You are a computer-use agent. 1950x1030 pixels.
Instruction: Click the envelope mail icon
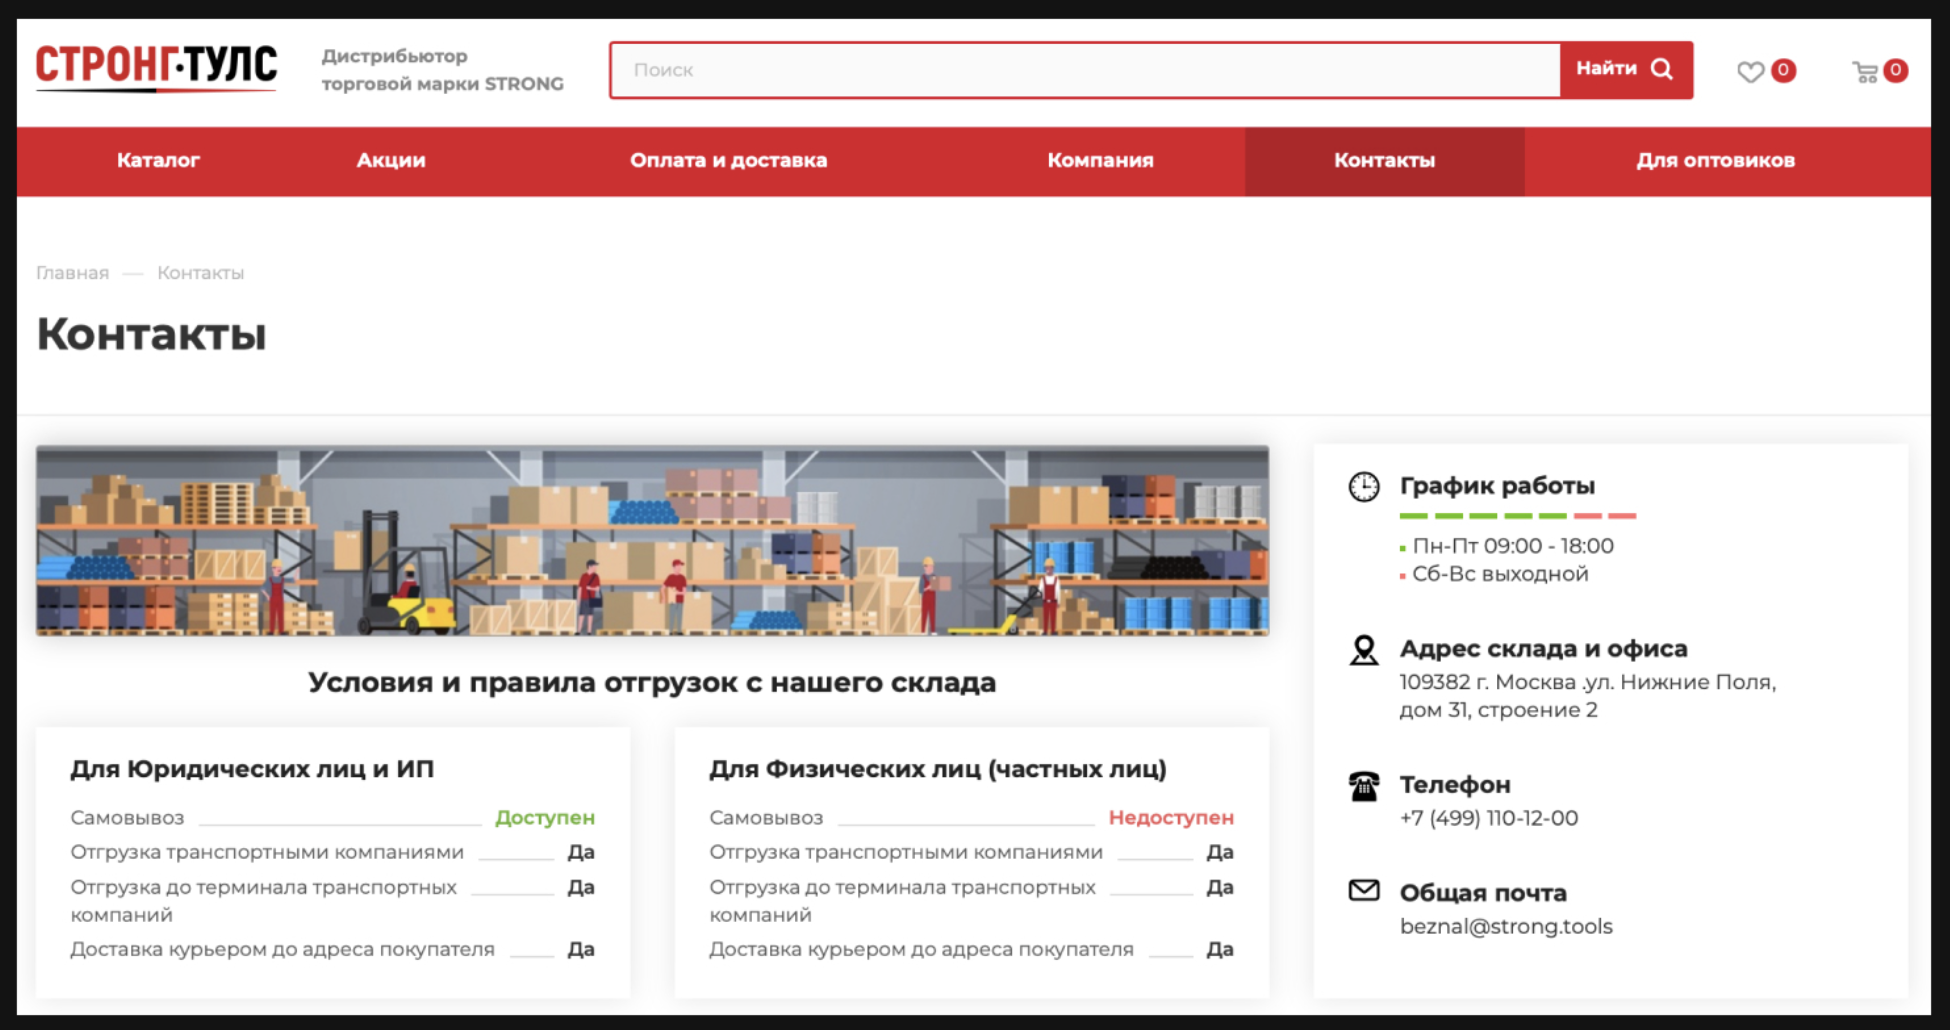click(1363, 890)
